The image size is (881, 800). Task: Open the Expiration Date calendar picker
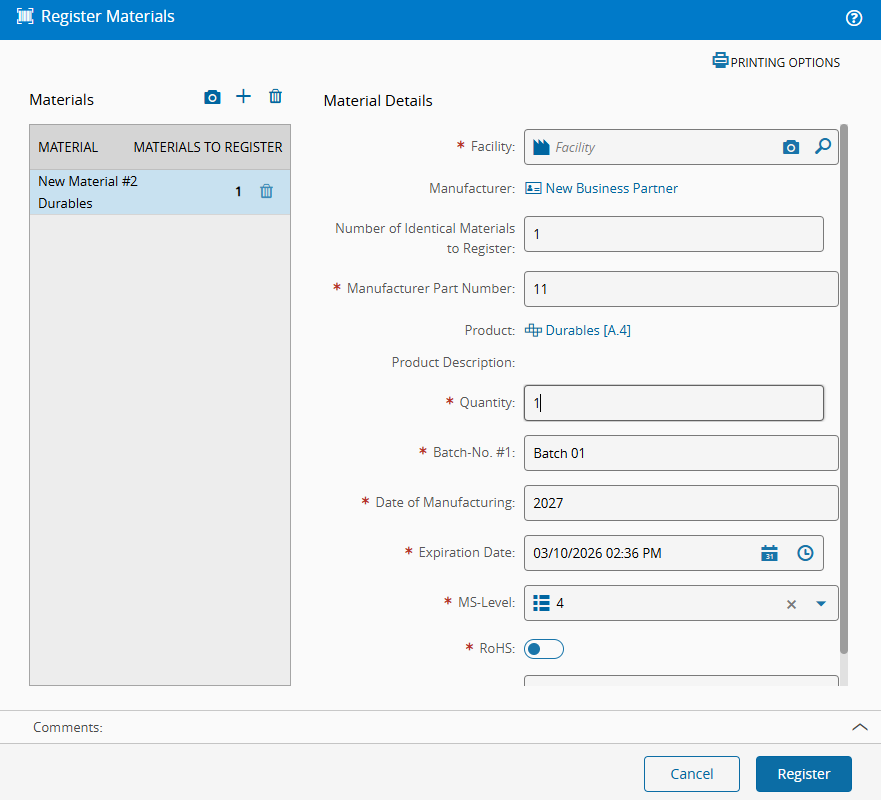[x=769, y=553]
